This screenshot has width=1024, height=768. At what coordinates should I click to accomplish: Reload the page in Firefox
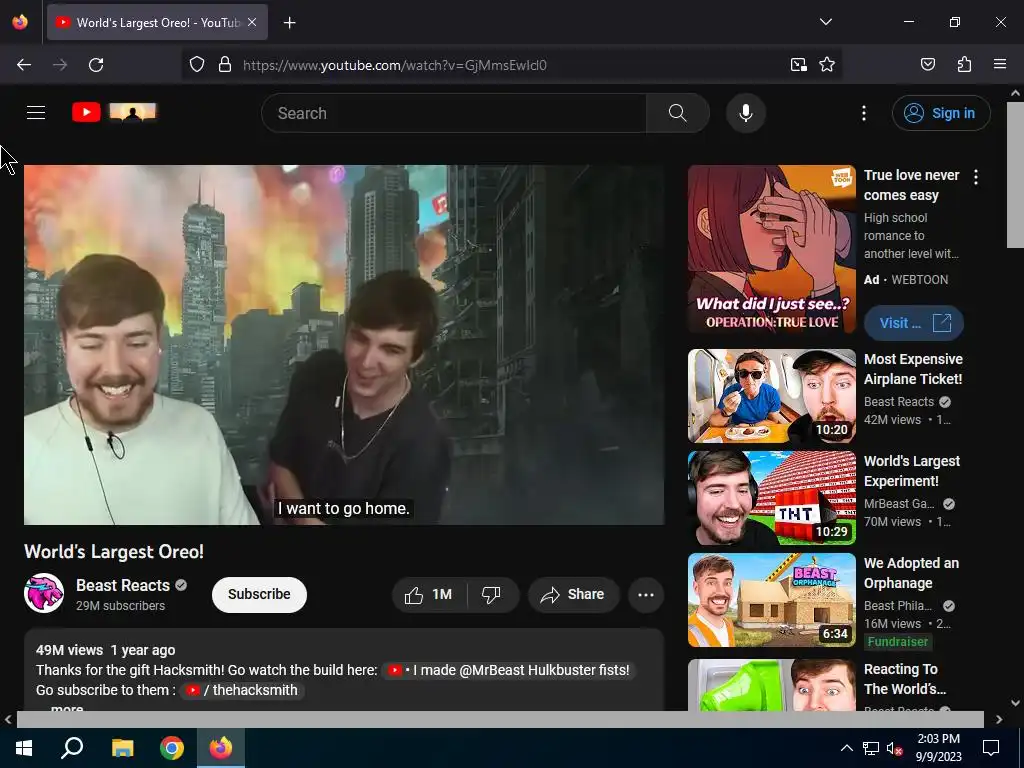pyautogui.click(x=96, y=65)
